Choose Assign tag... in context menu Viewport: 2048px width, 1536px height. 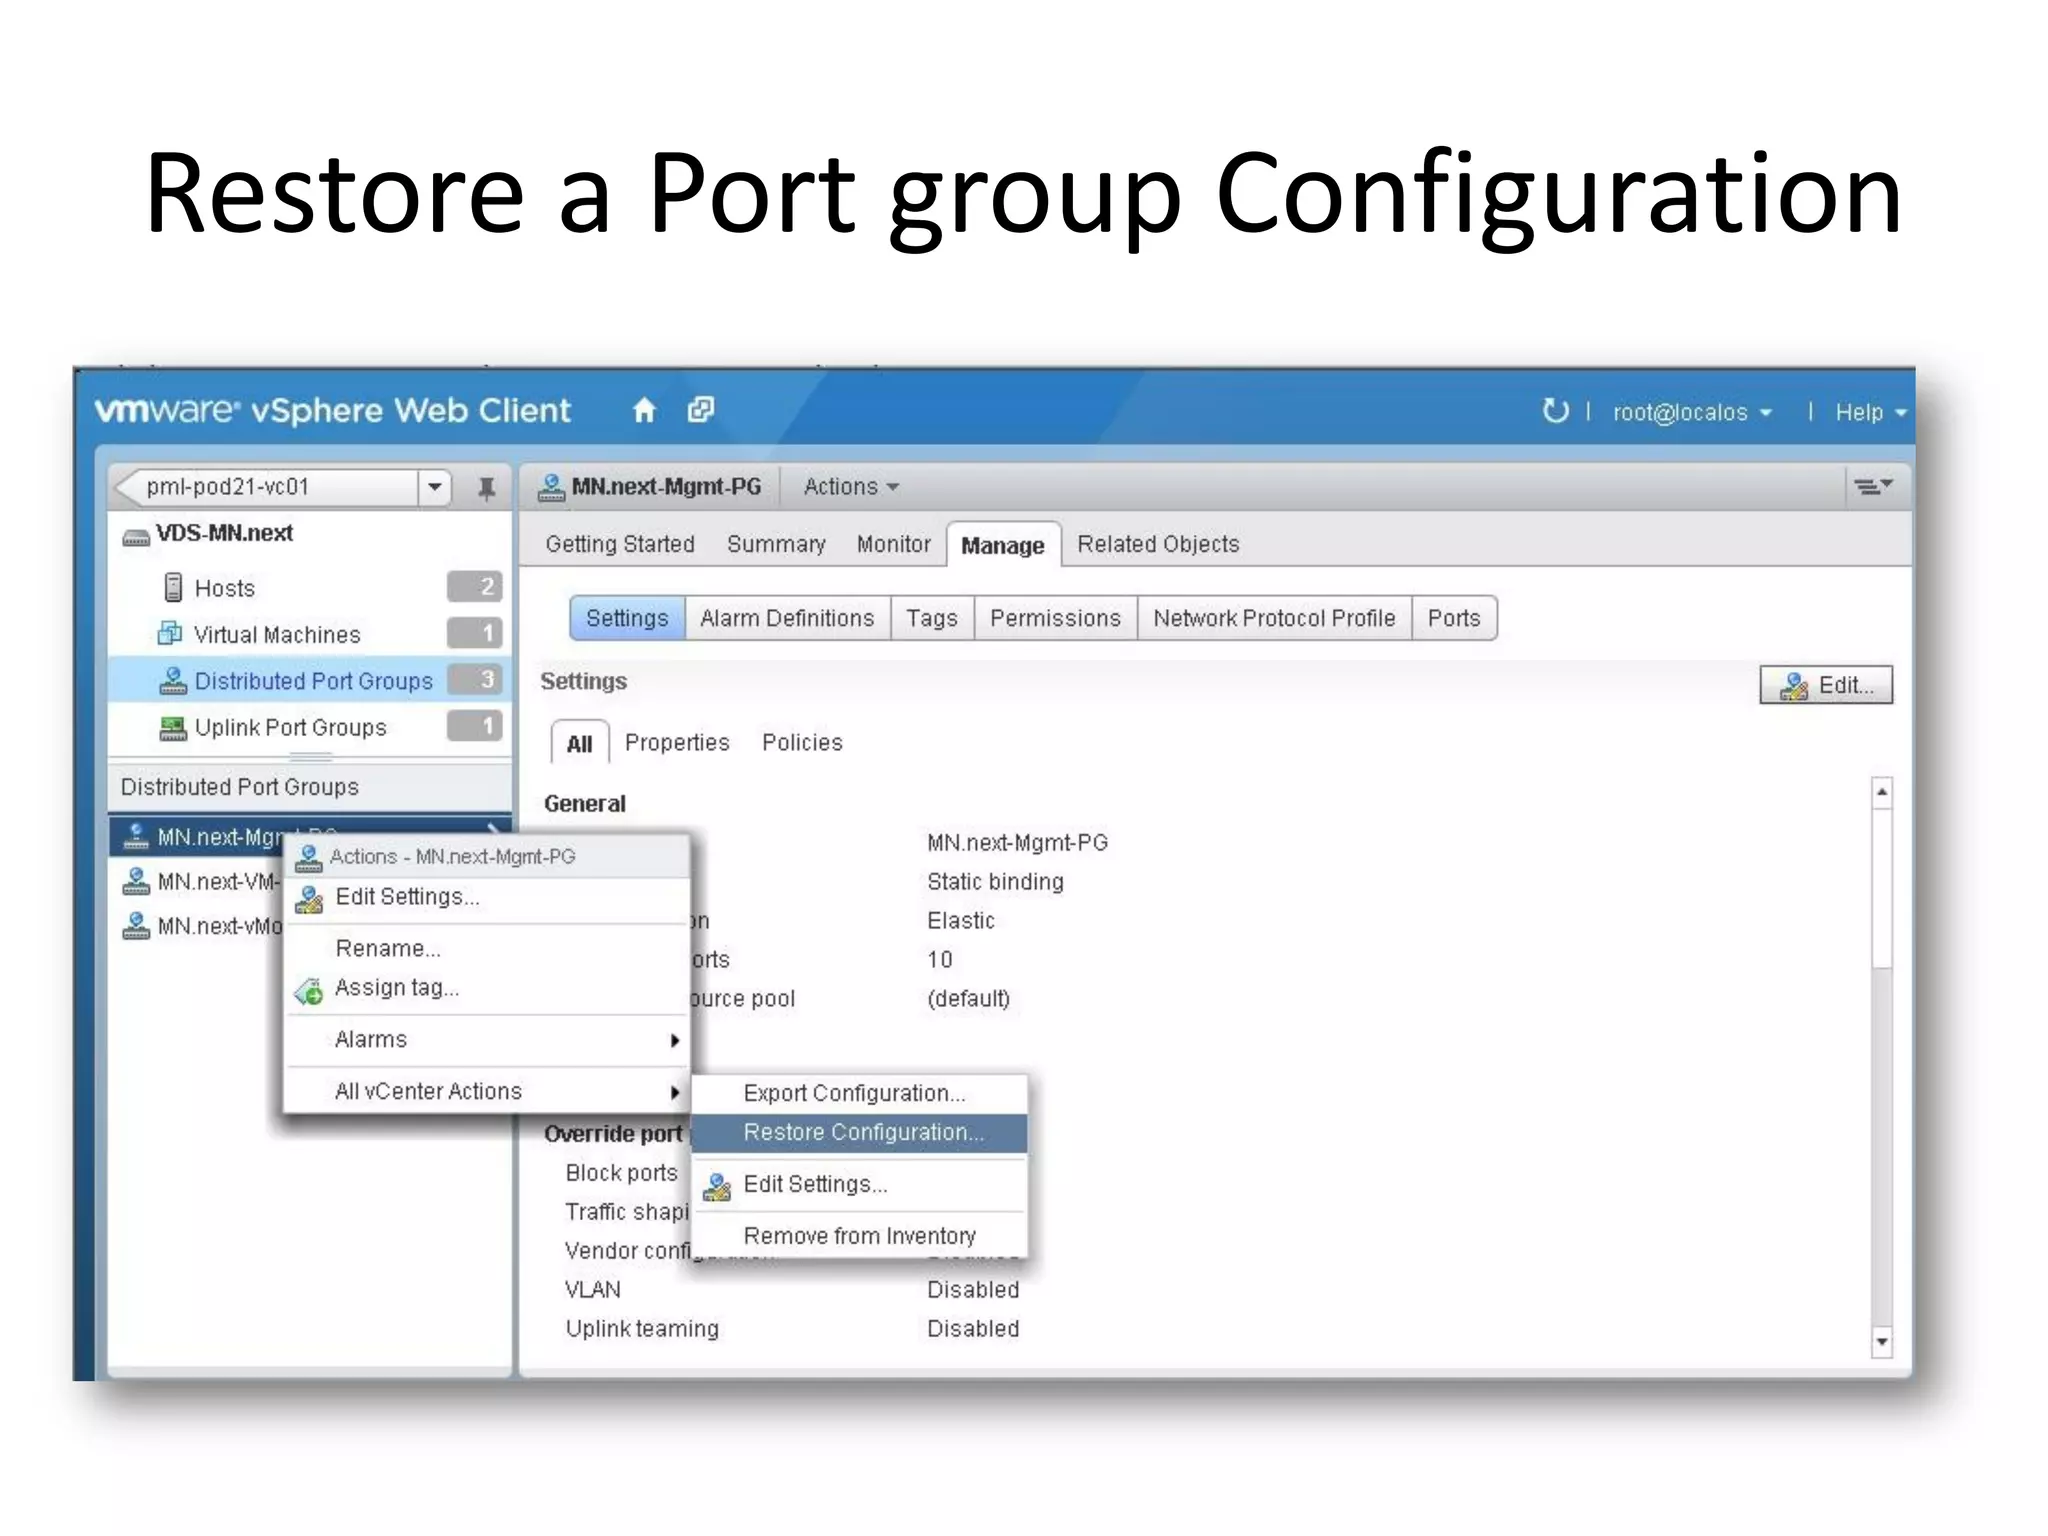tap(487, 988)
